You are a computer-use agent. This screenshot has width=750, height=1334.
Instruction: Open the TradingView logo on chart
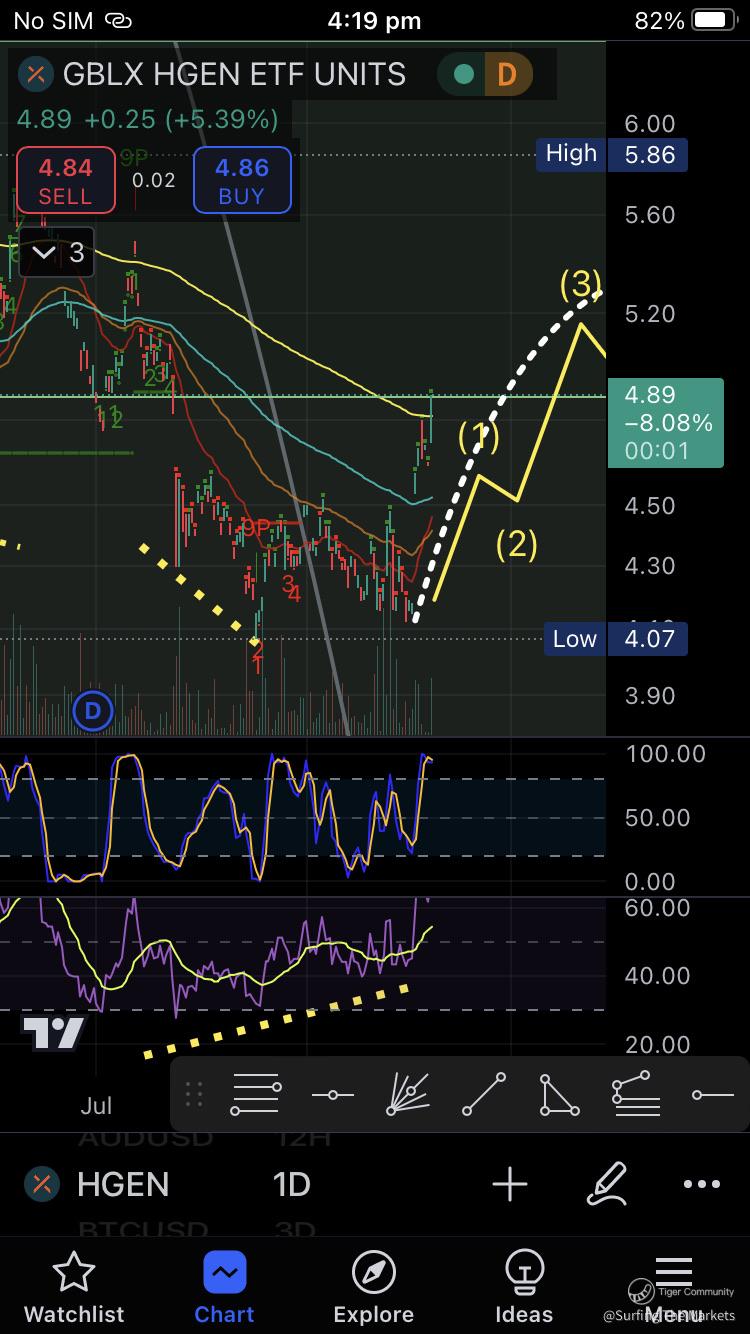click(55, 1033)
